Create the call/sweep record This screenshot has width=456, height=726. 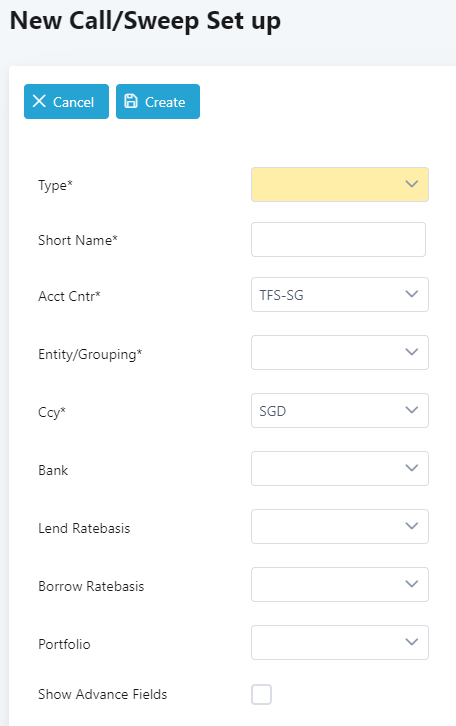(158, 101)
